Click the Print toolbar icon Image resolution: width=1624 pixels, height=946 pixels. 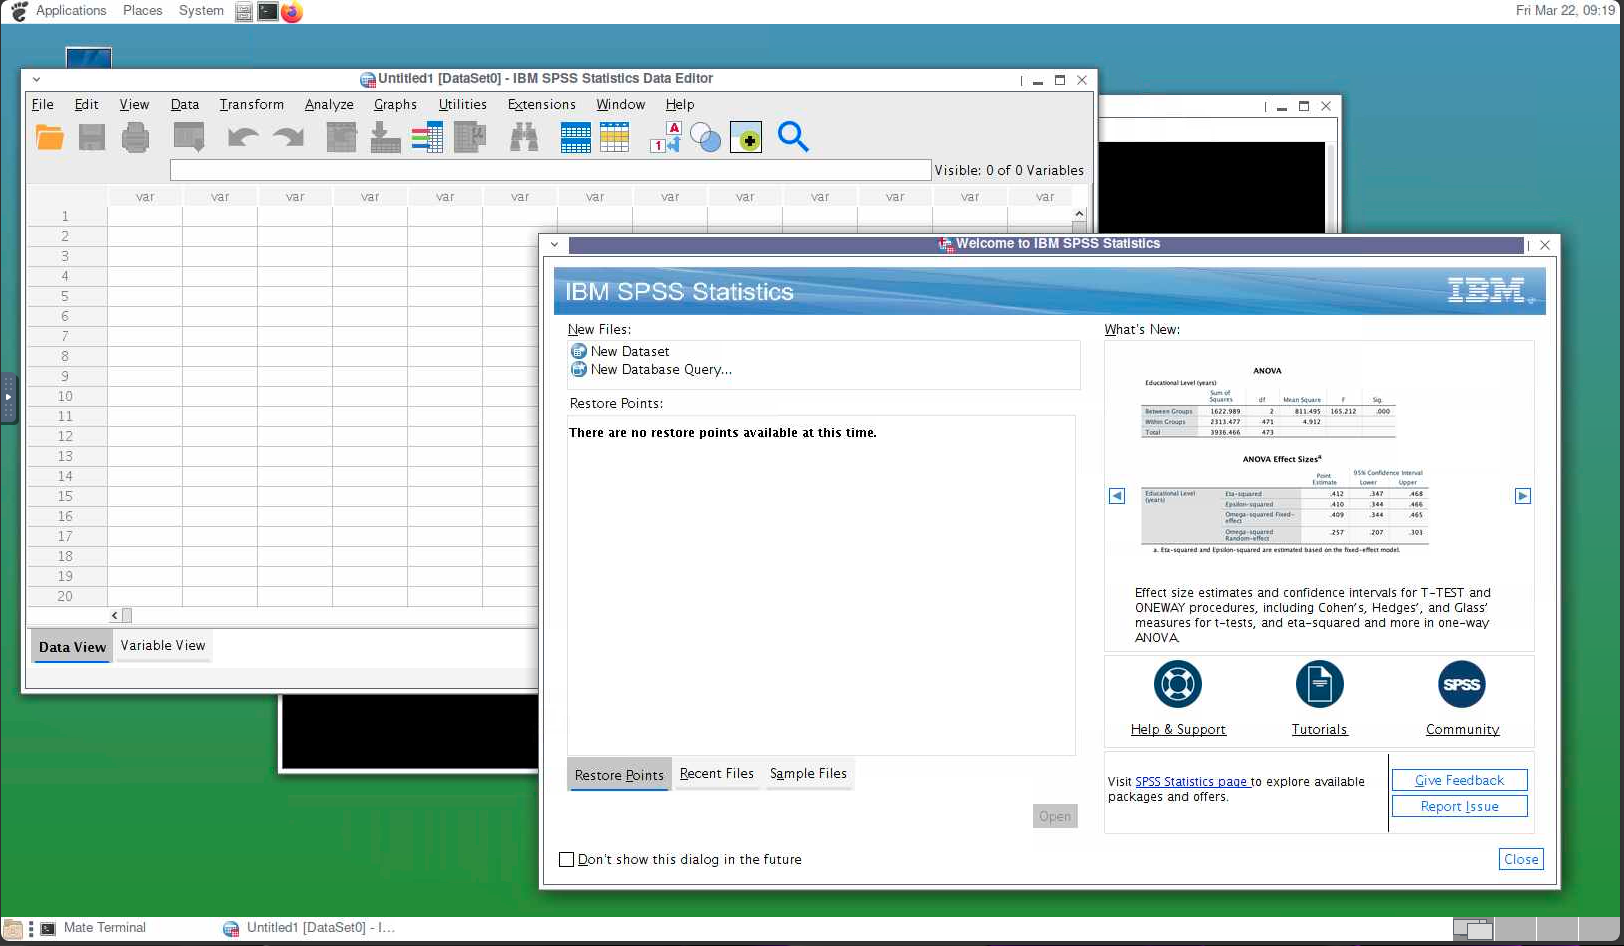pos(135,137)
